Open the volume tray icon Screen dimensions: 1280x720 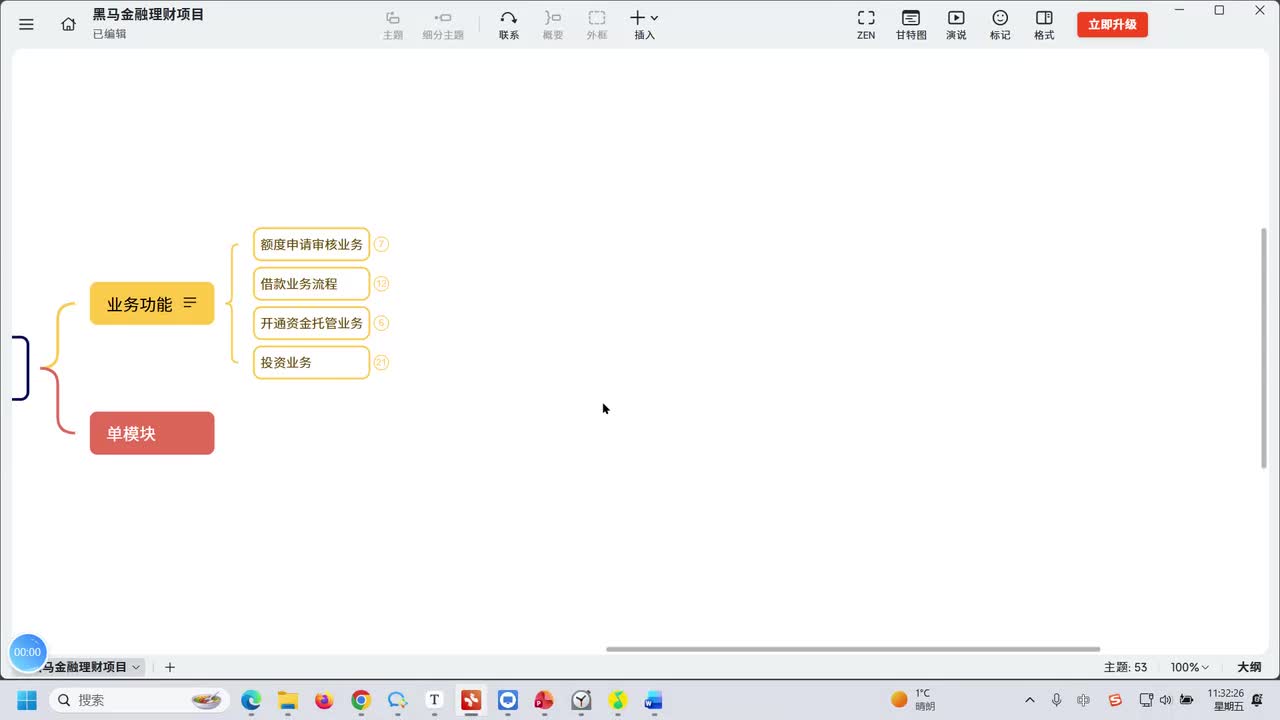point(1166,700)
